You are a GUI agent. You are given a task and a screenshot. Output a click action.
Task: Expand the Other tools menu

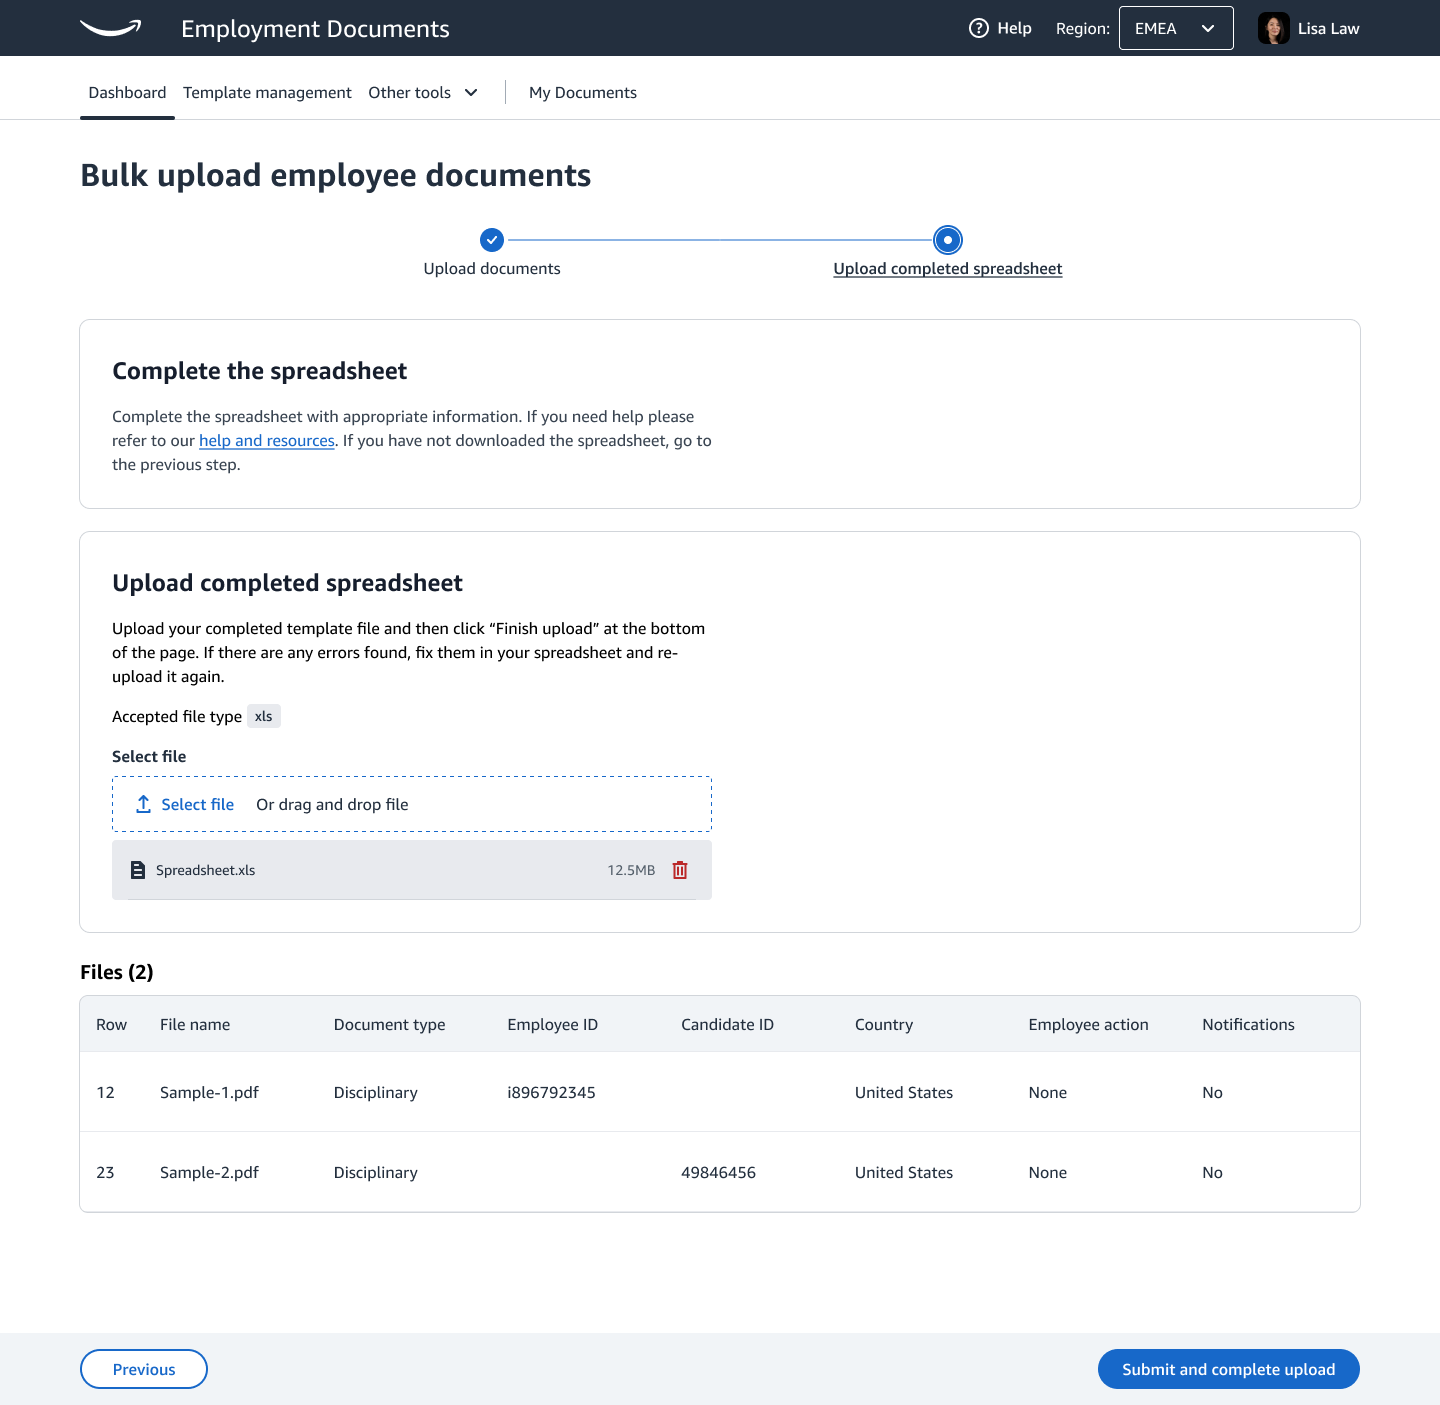tap(423, 92)
